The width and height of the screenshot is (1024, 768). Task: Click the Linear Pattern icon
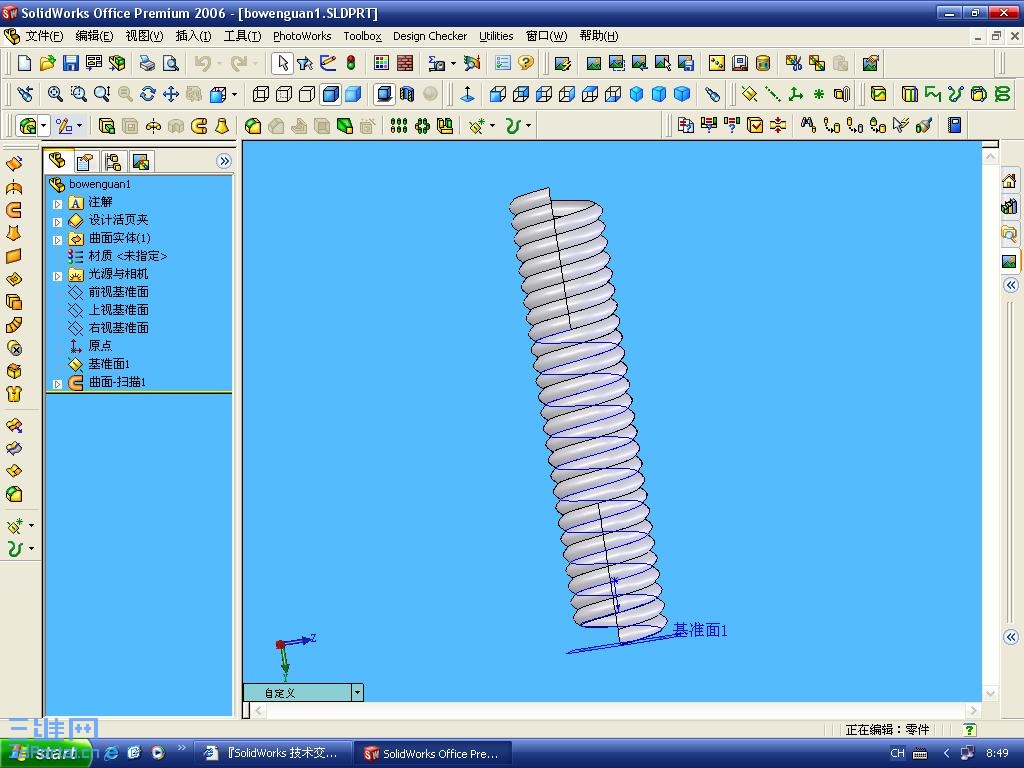398,125
